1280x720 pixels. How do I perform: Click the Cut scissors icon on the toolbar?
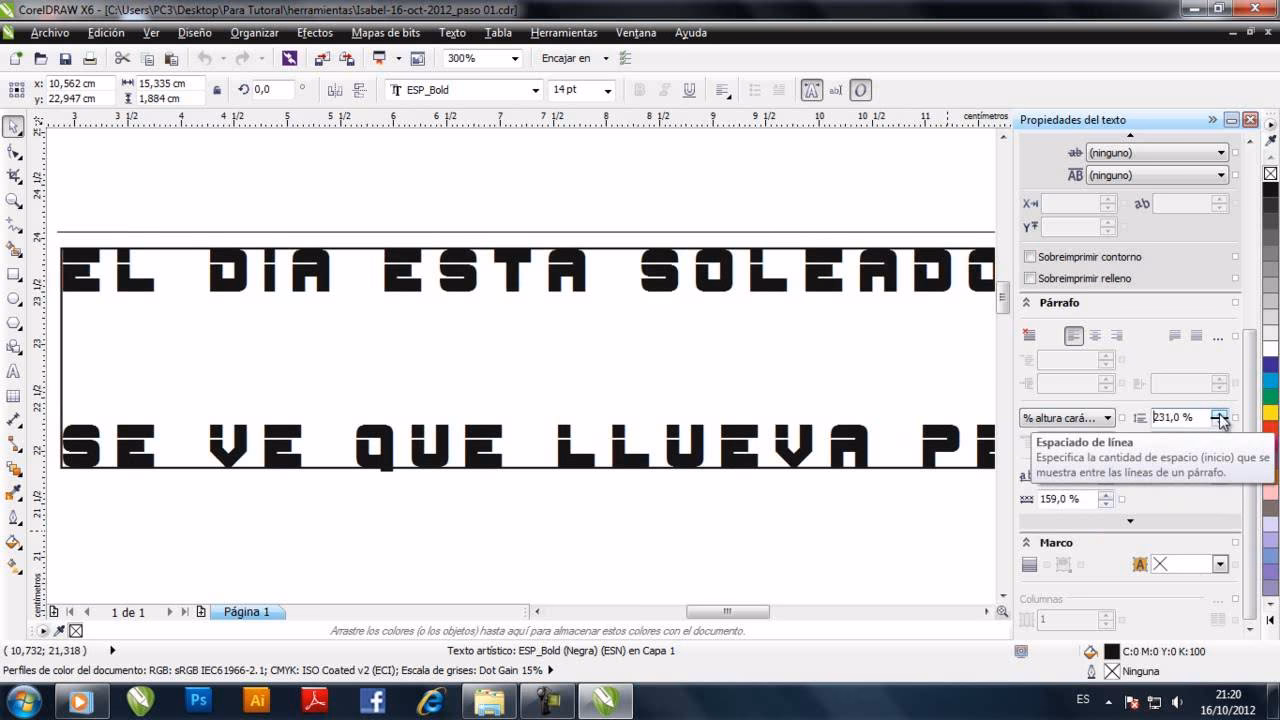tap(121, 57)
